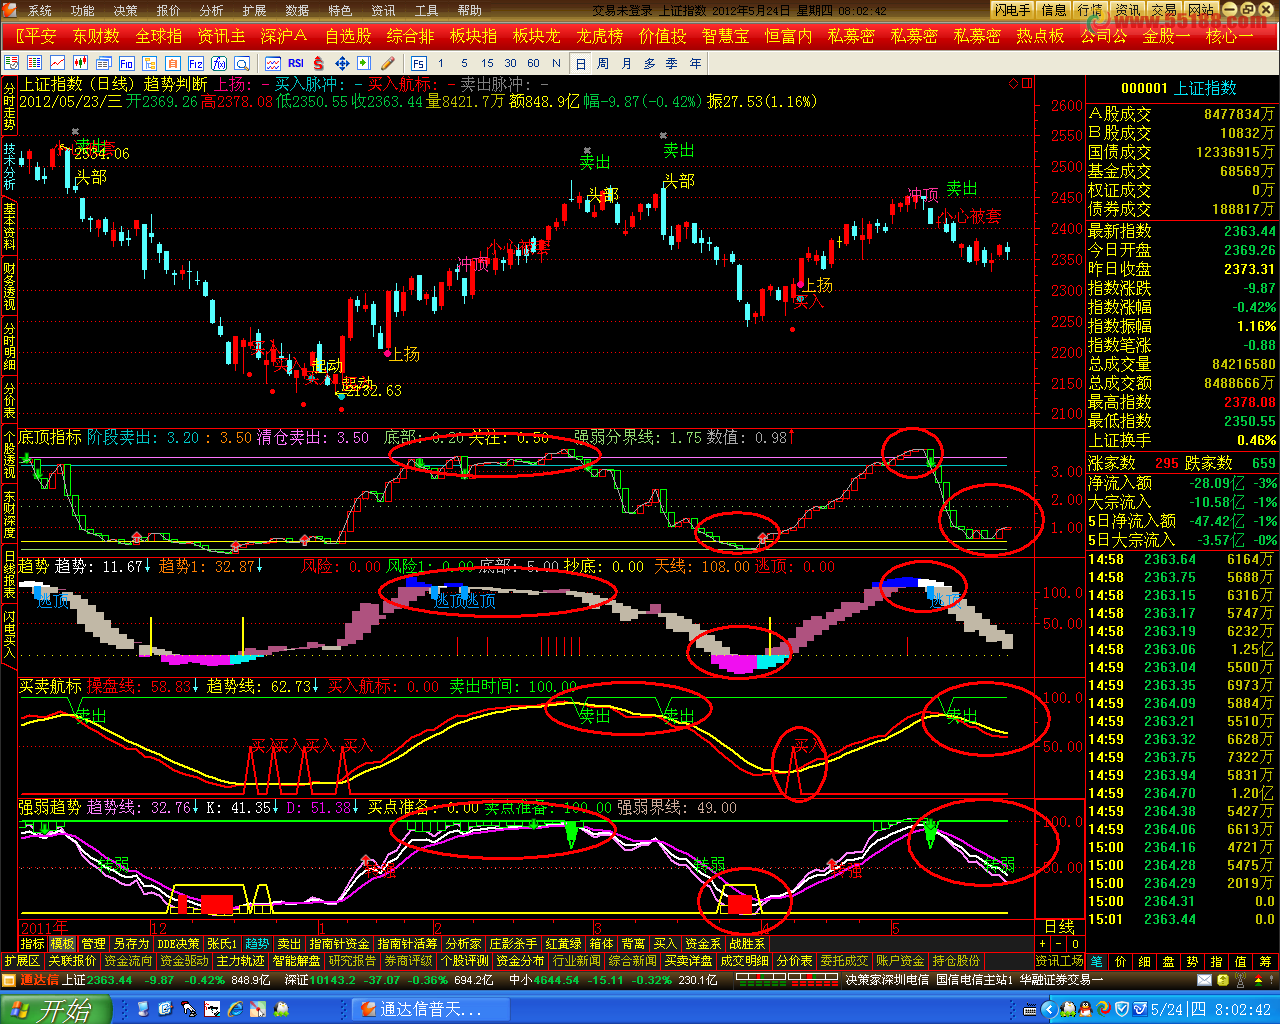Select the 年 yearly period button
The height and width of the screenshot is (1024, 1280).
(695, 63)
